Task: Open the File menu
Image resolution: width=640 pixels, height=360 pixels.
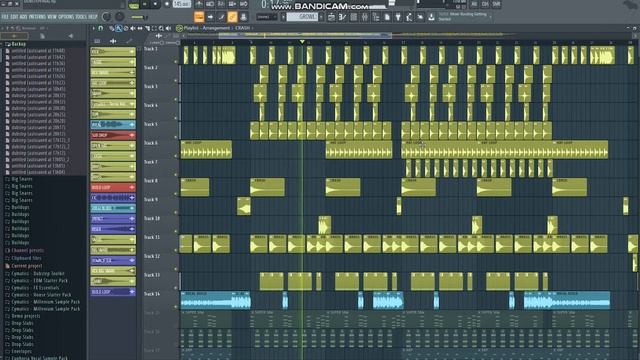Action: (x=5, y=17)
